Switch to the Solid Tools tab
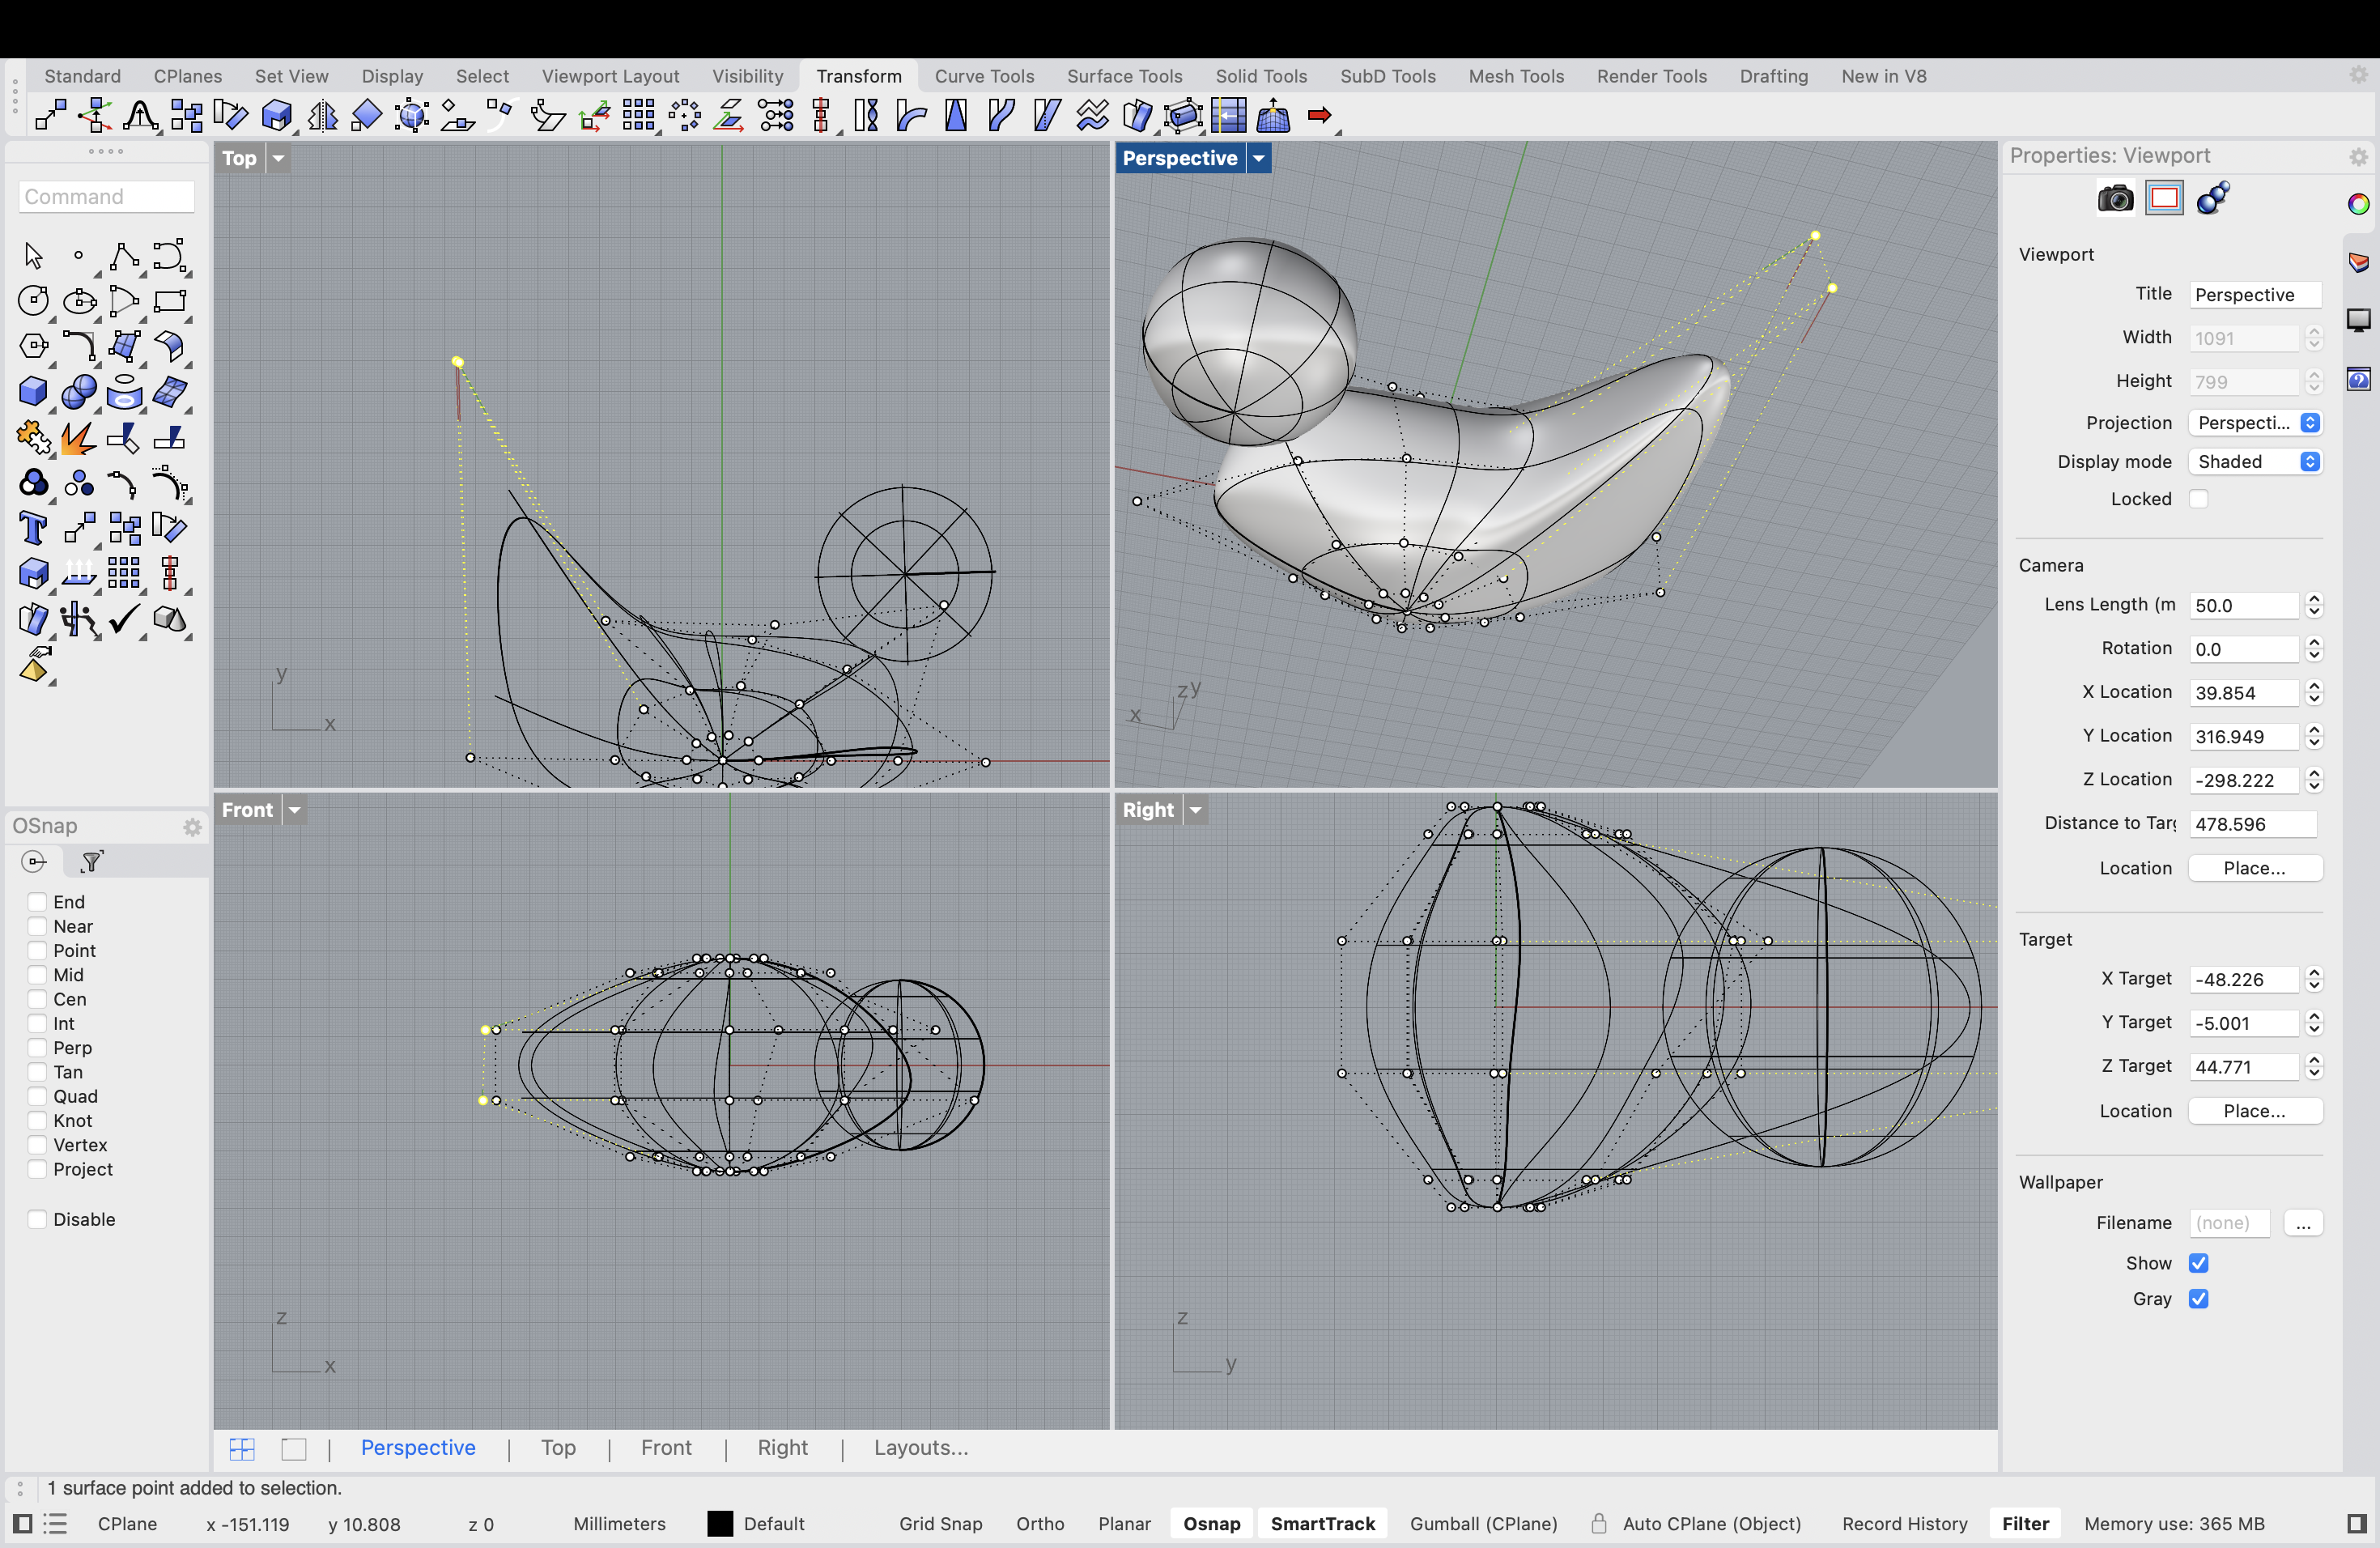This screenshot has height=1548, width=2380. pos(1261,76)
